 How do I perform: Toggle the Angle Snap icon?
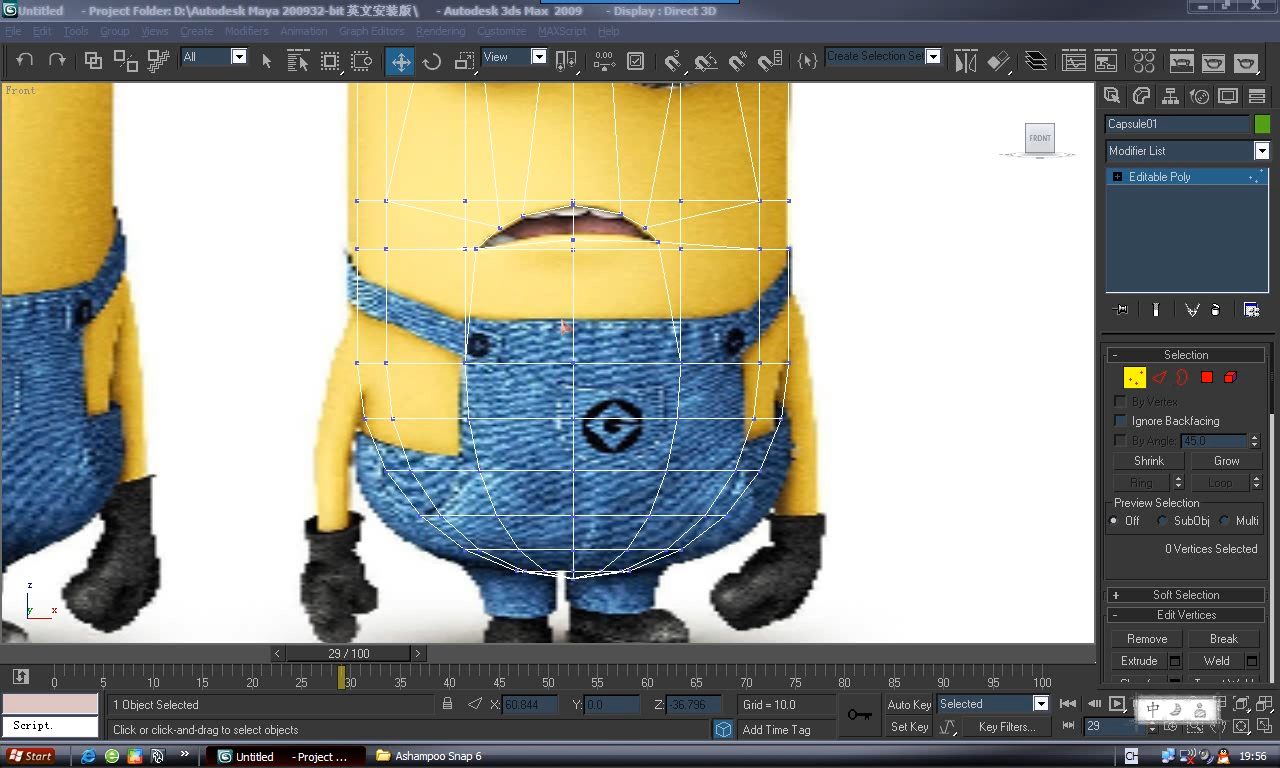click(705, 61)
